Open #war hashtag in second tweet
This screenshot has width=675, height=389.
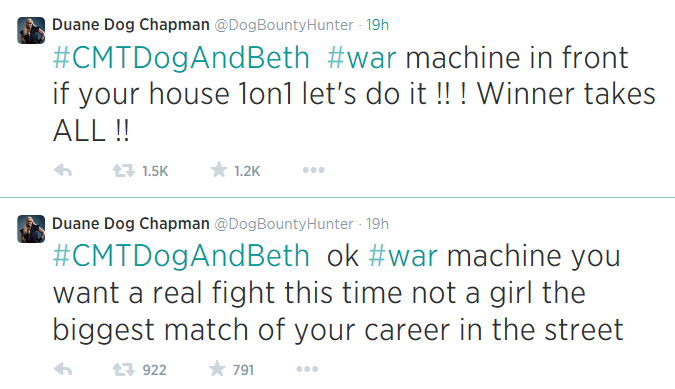click(x=403, y=256)
